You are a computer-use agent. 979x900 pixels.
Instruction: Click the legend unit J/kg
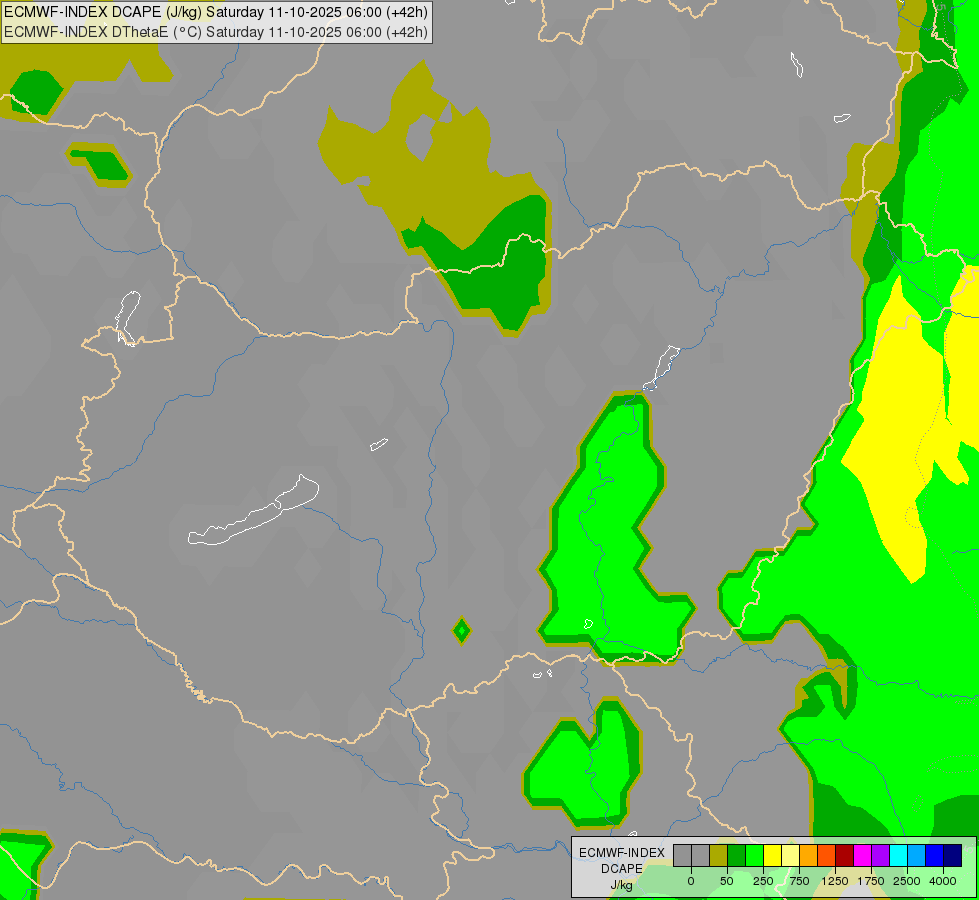click(621, 885)
